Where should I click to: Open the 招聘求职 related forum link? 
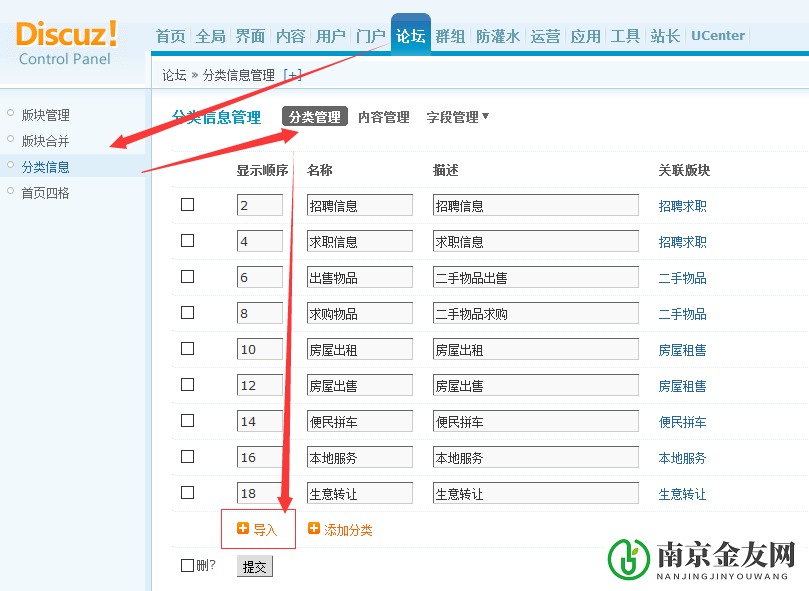[682, 204]
